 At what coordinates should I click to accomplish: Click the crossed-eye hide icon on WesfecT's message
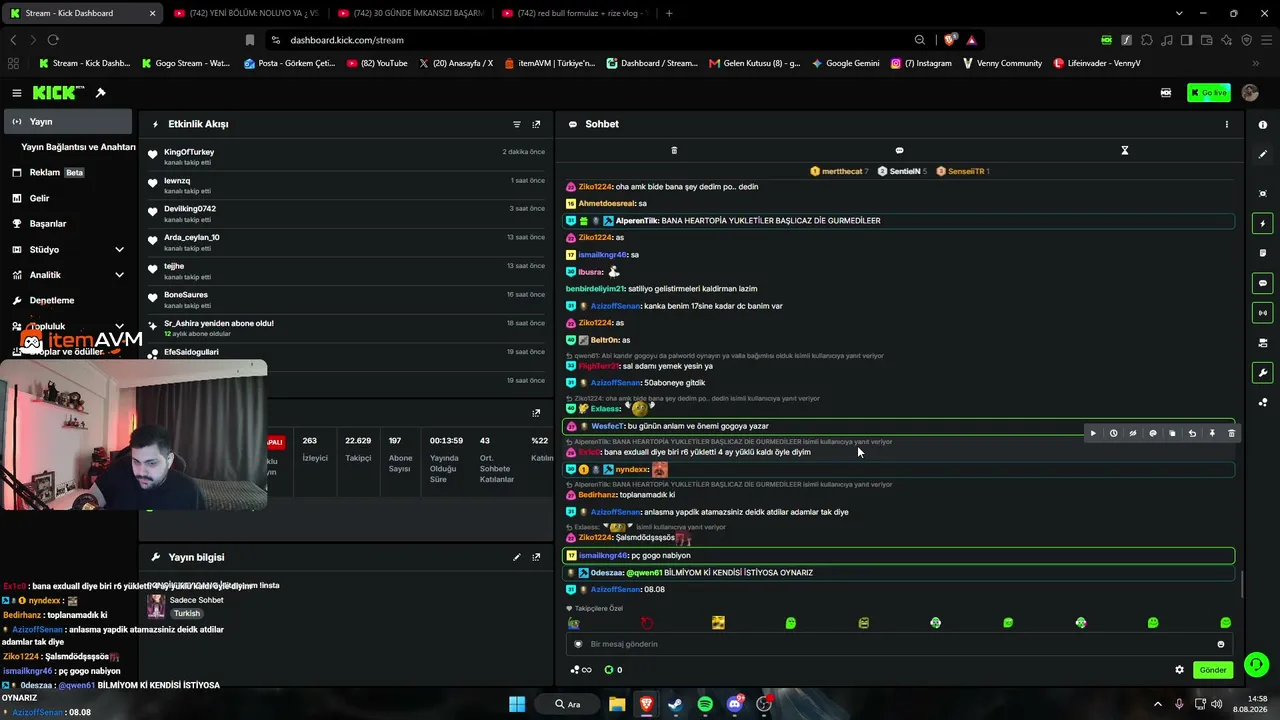pyautogui.click(x=1133, y=434)
